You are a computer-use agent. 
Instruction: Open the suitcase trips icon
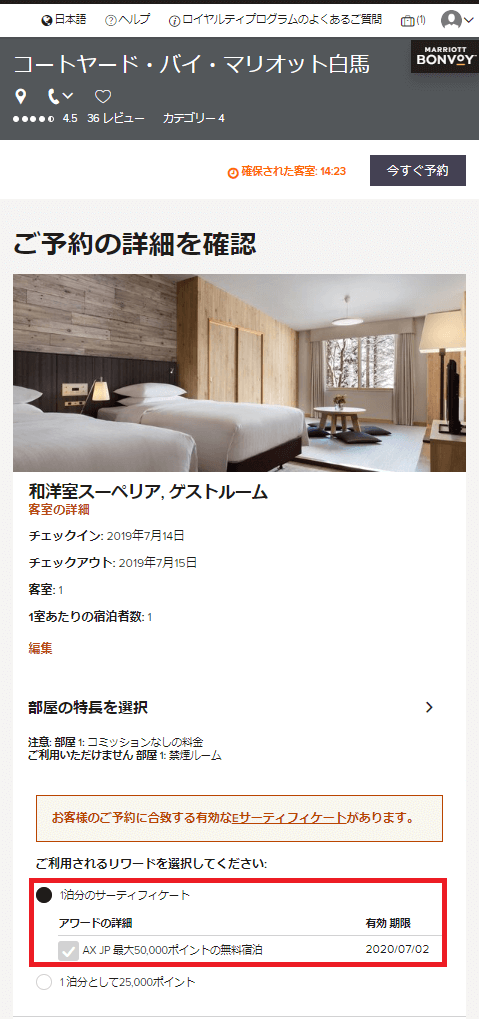408,21
